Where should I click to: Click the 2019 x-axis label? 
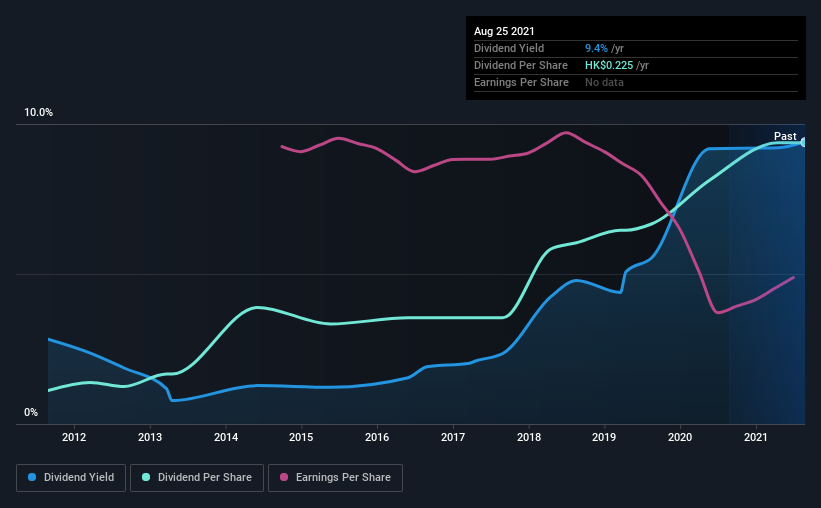[x=604, y=437]
